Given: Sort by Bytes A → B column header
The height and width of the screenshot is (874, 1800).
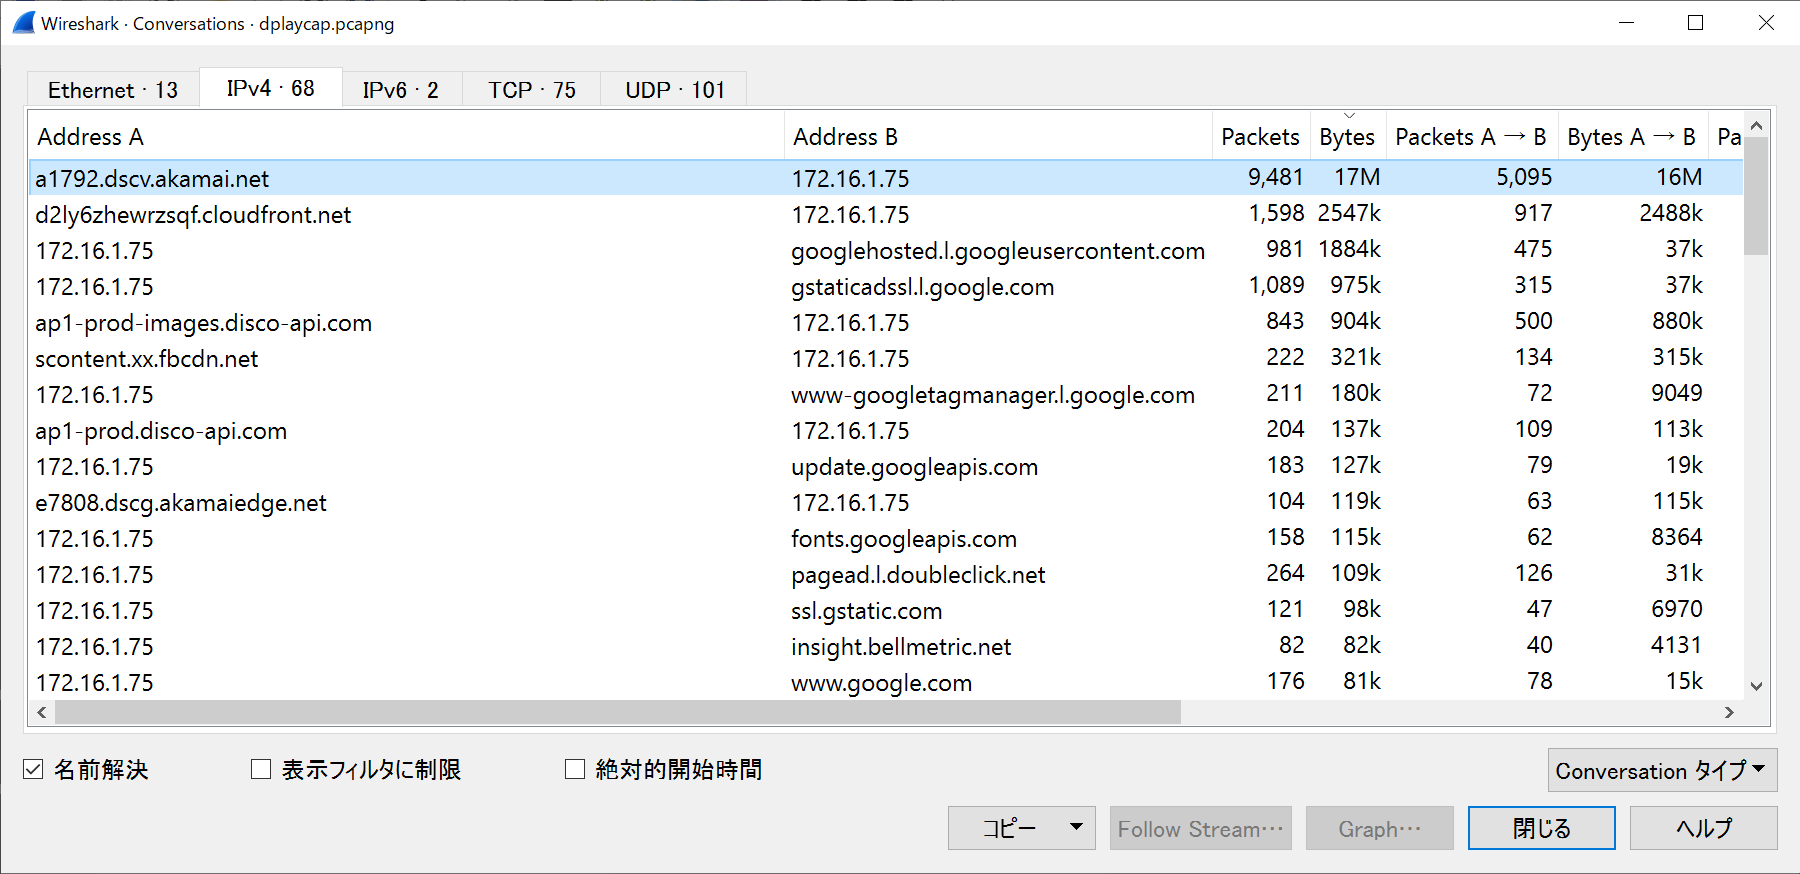Looking at the screenshot, I should click(x=1632, y=137).
